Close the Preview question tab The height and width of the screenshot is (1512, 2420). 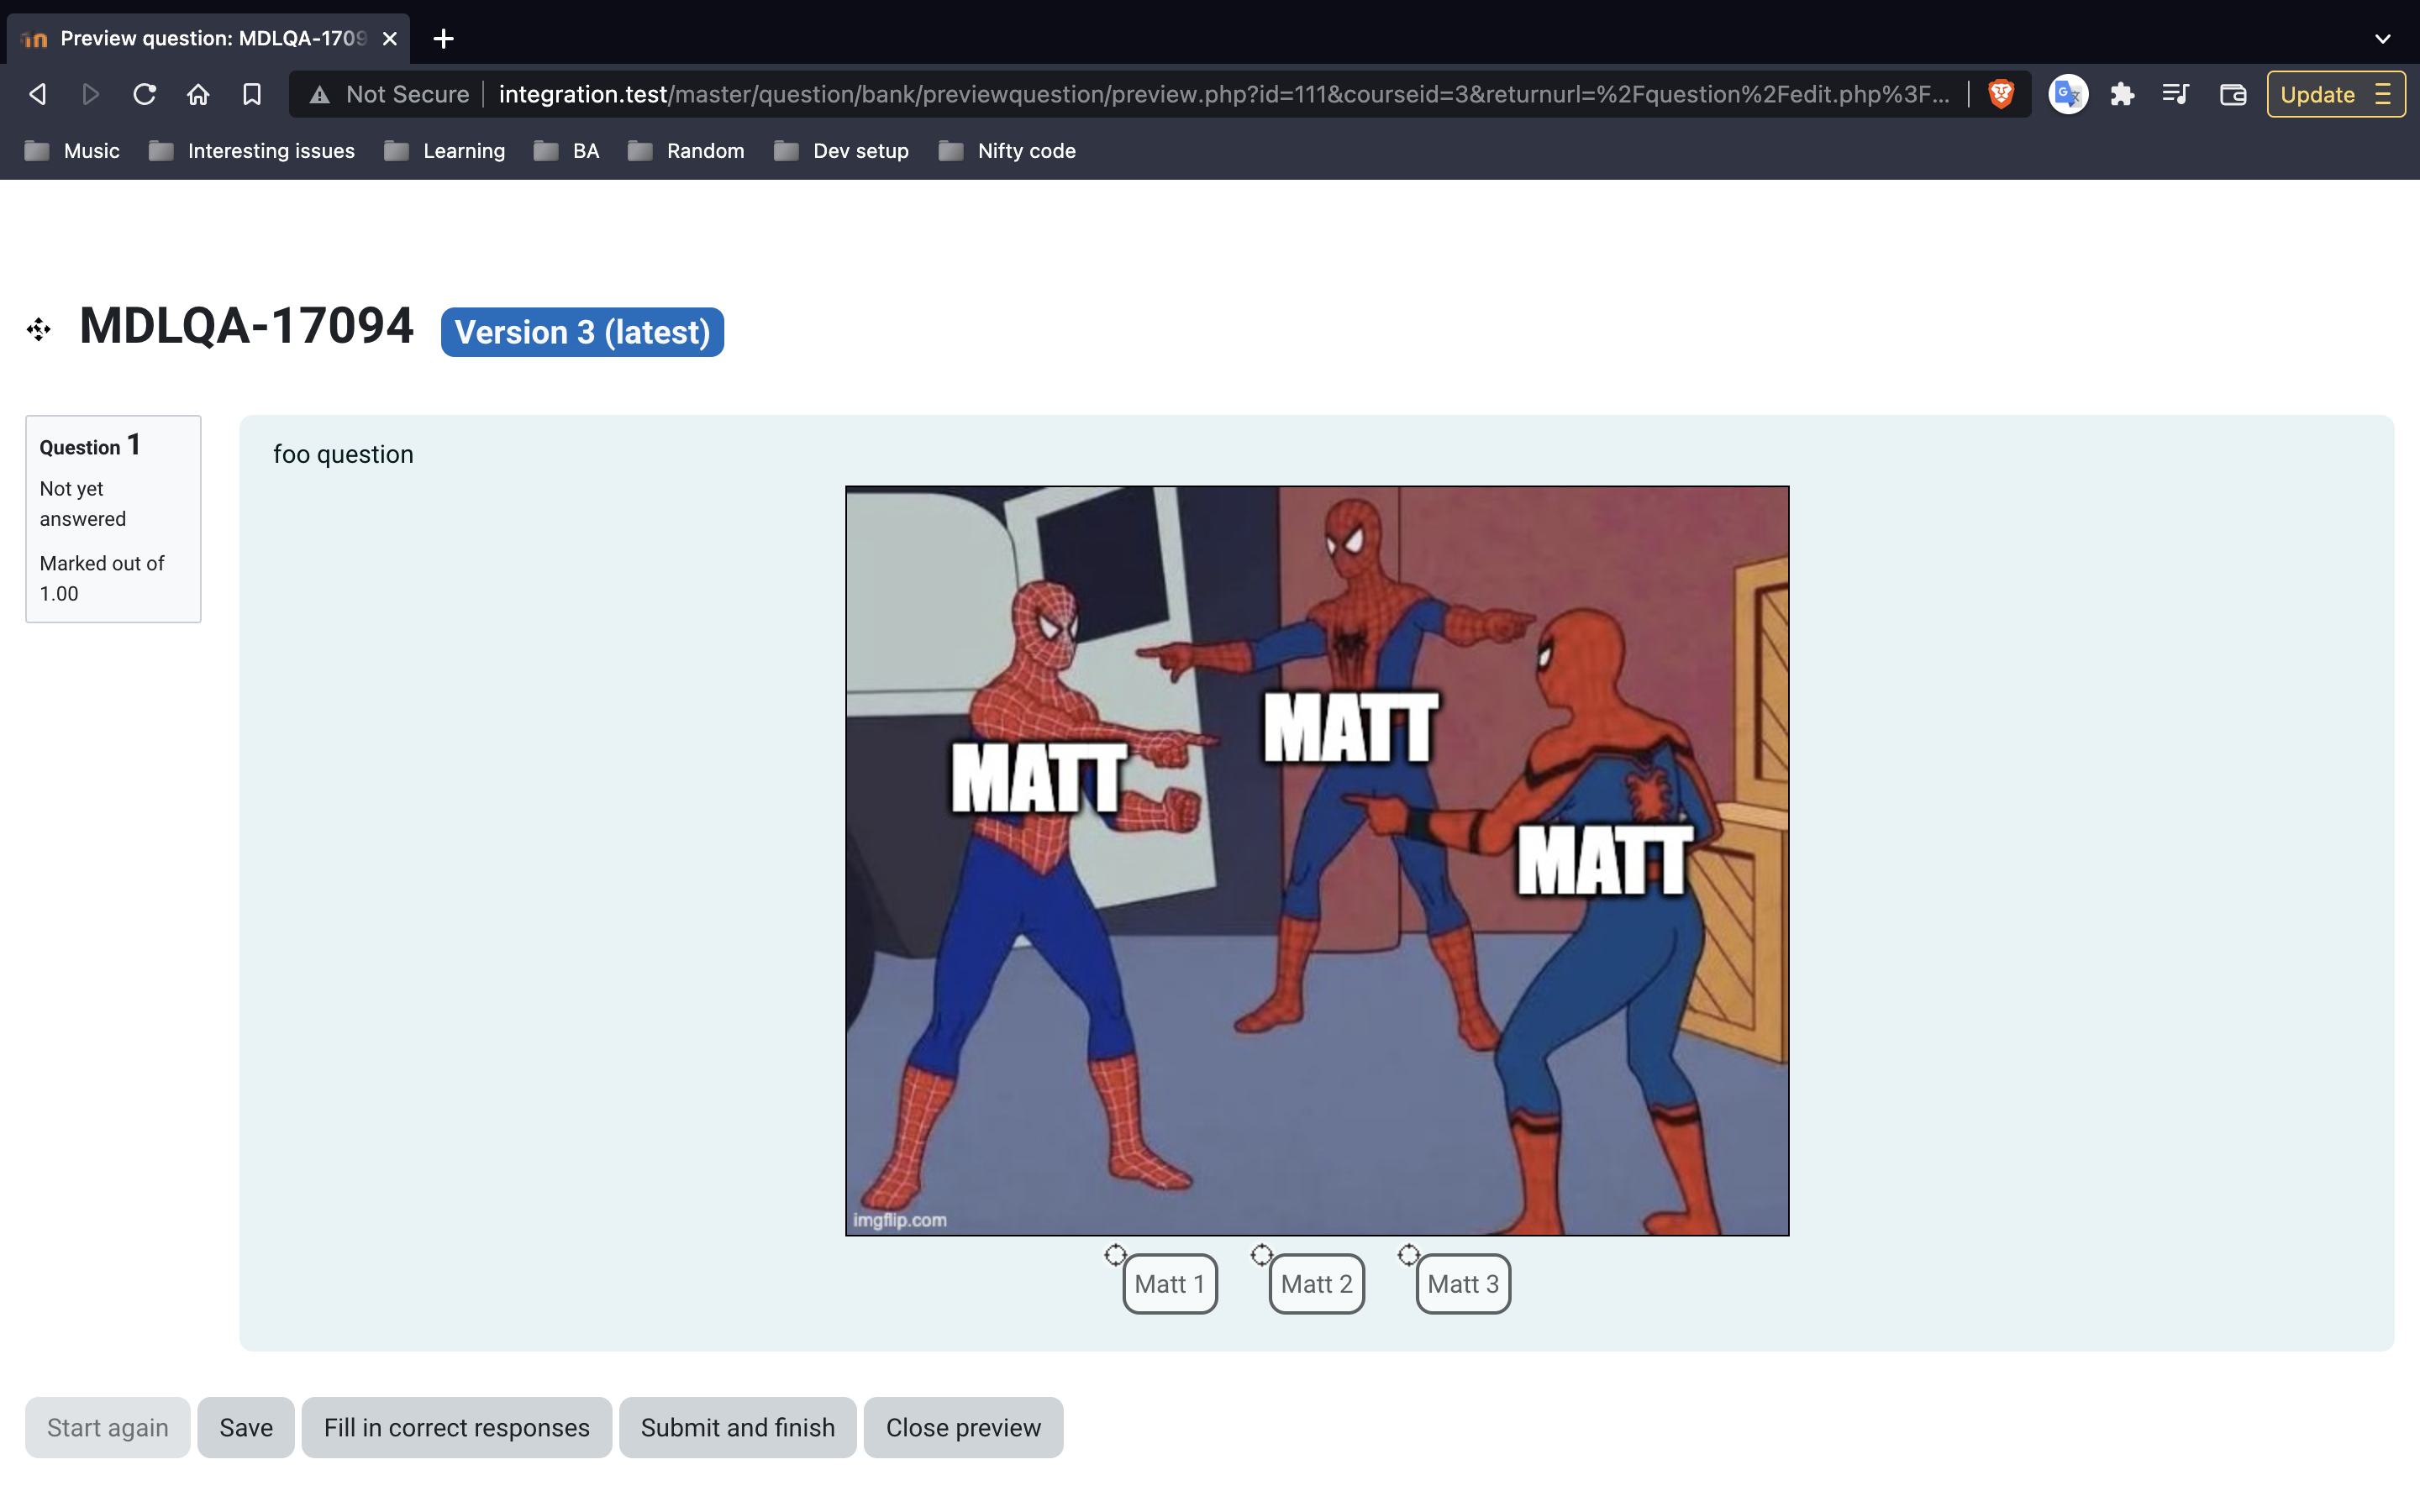coord(390,38)
